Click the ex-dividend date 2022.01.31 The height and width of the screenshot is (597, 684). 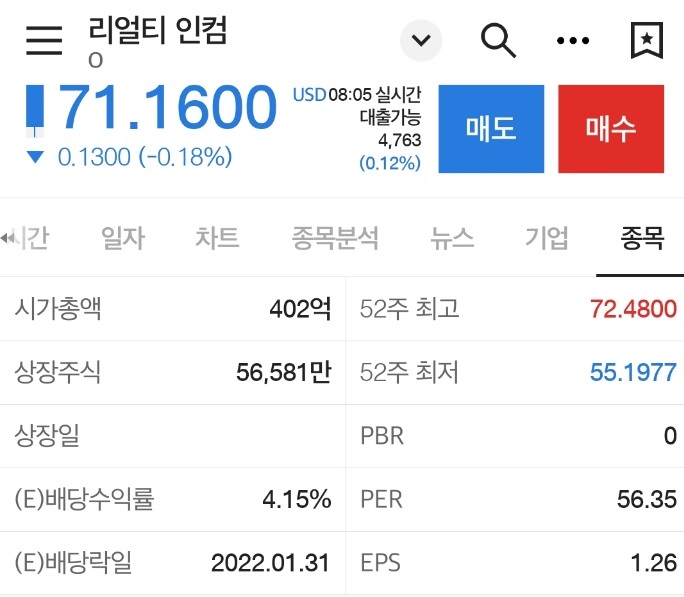pos(270,563)
